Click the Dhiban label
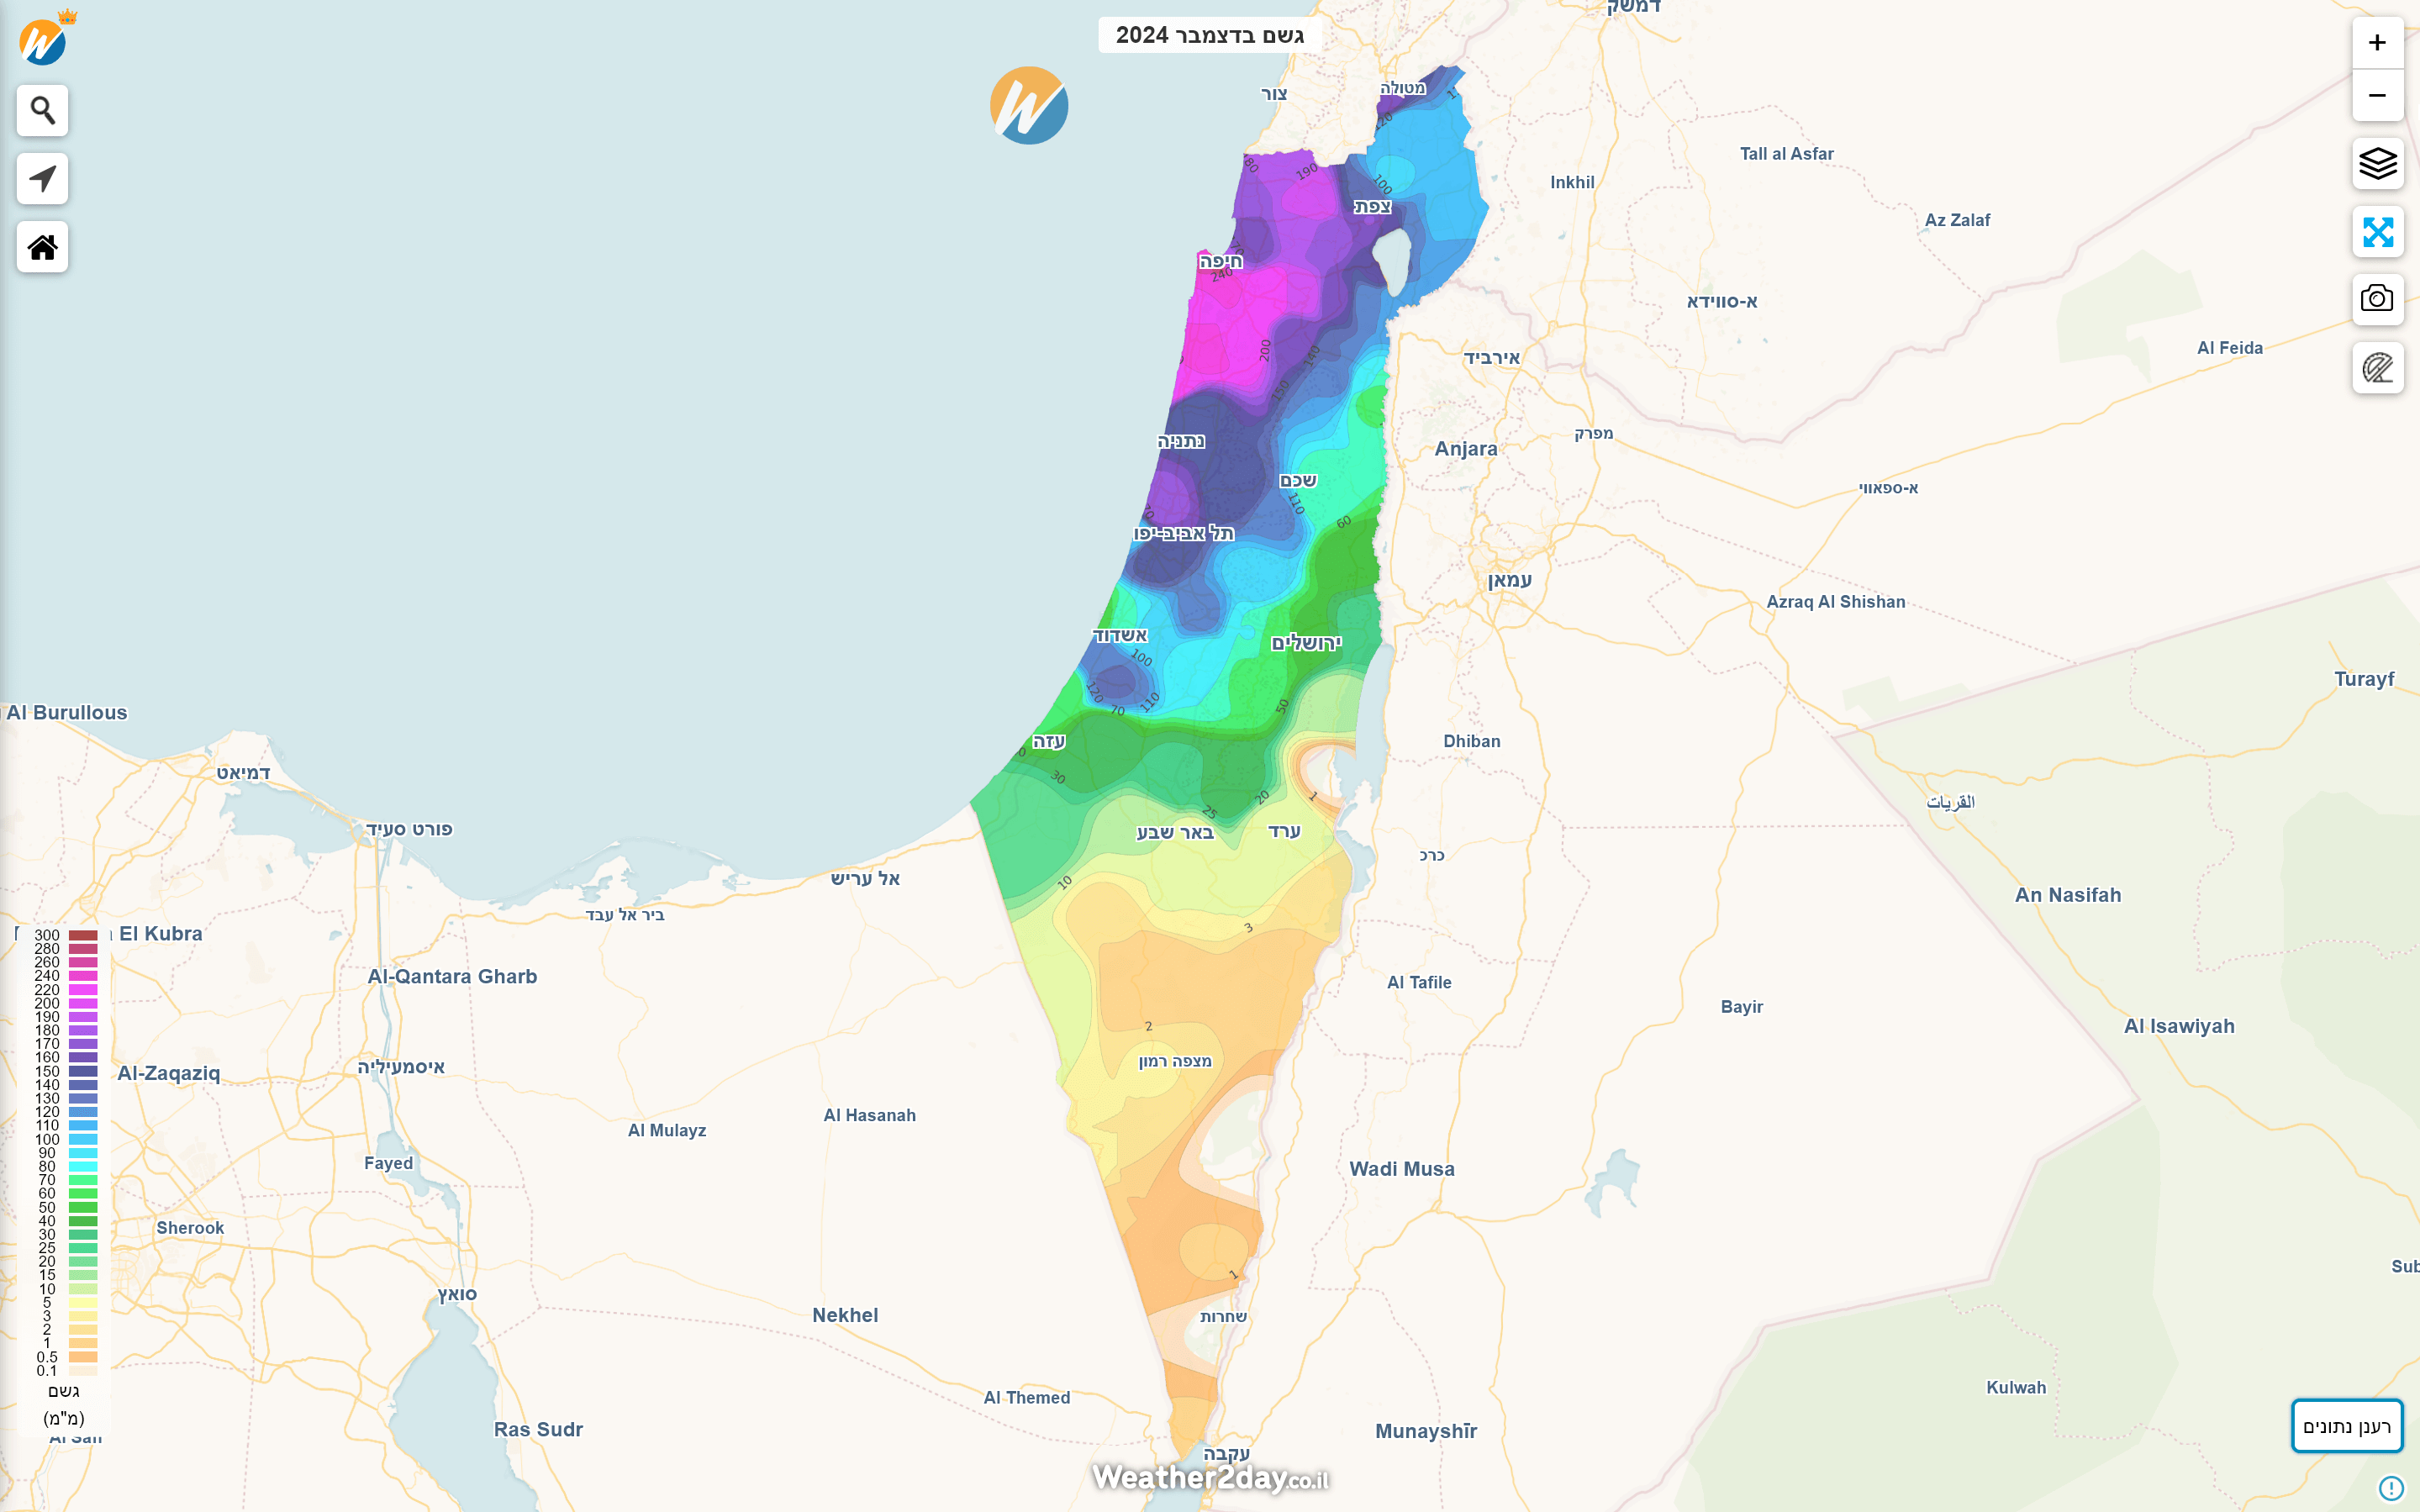 [x=1472, y=741]
